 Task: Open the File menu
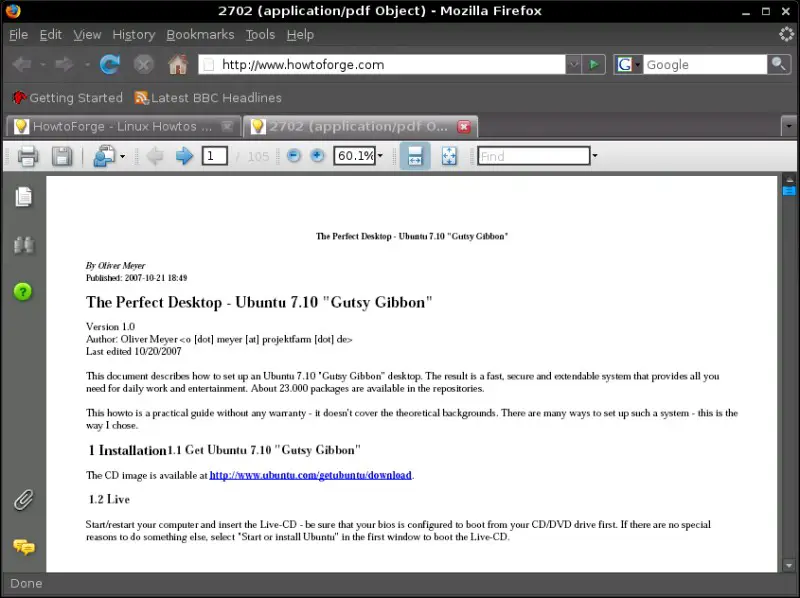pos(18,35)
